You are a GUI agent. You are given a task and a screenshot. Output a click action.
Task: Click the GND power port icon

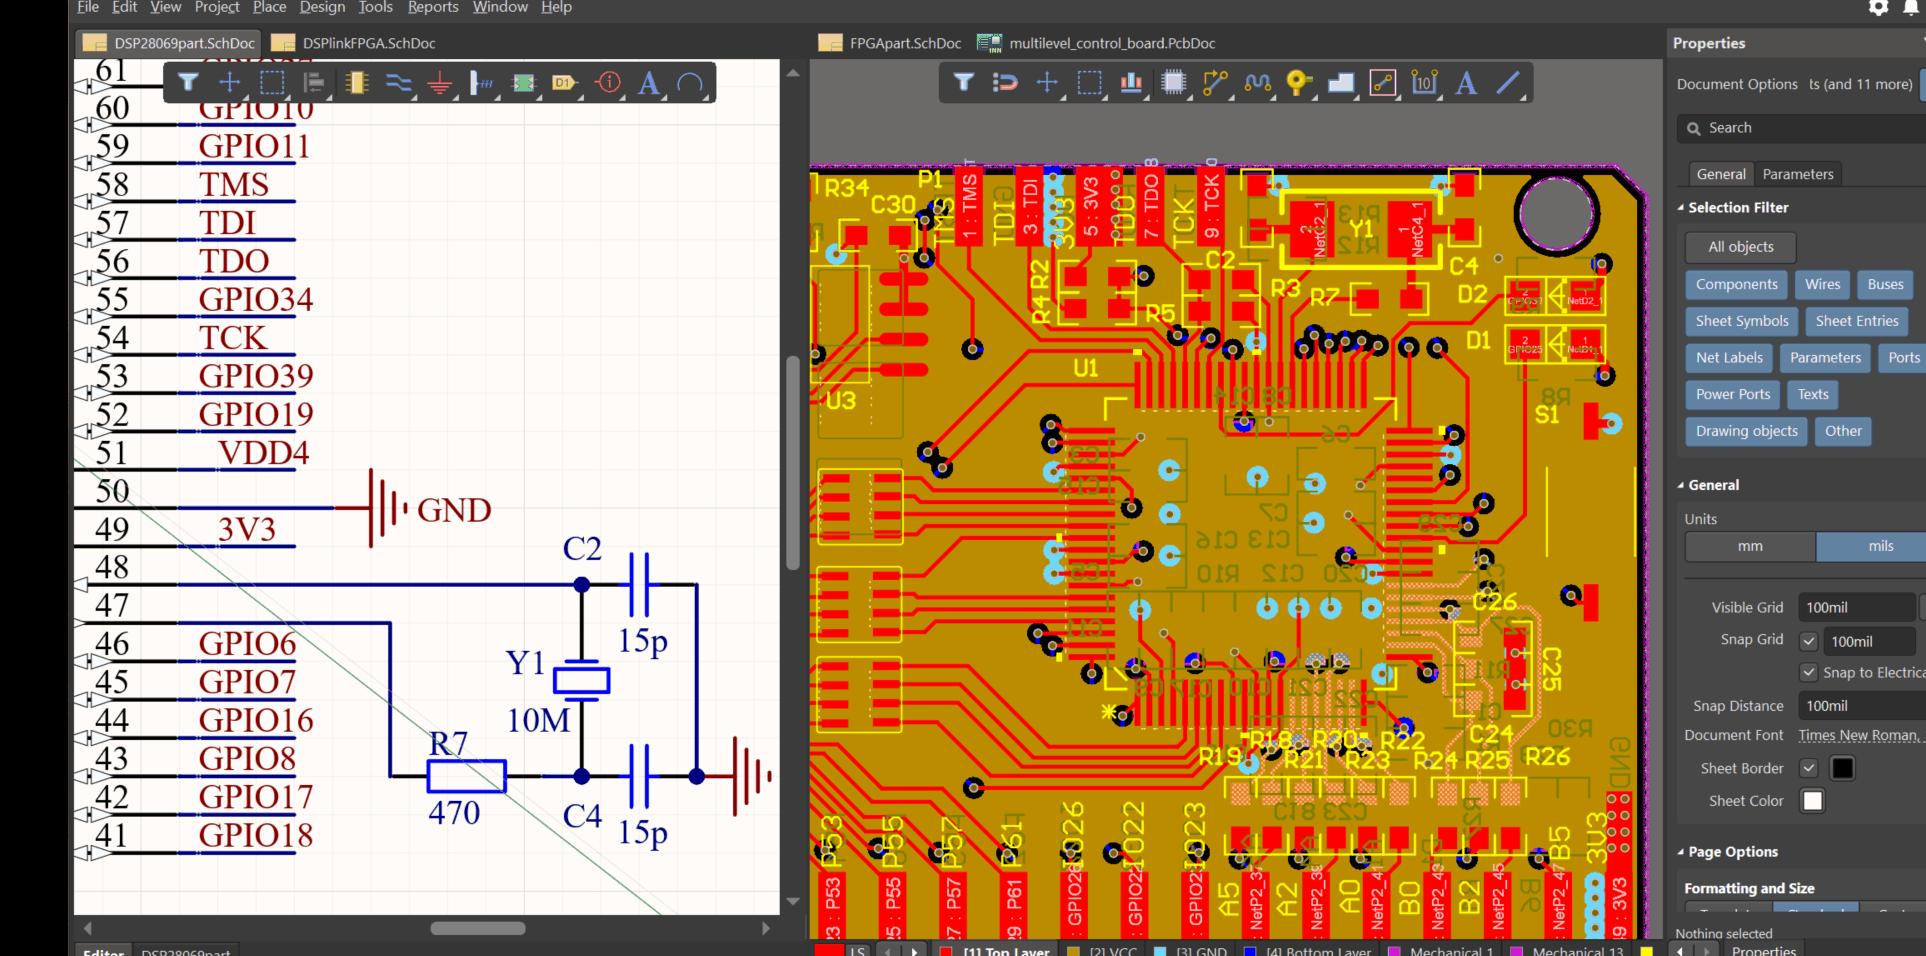click(439, 83)
